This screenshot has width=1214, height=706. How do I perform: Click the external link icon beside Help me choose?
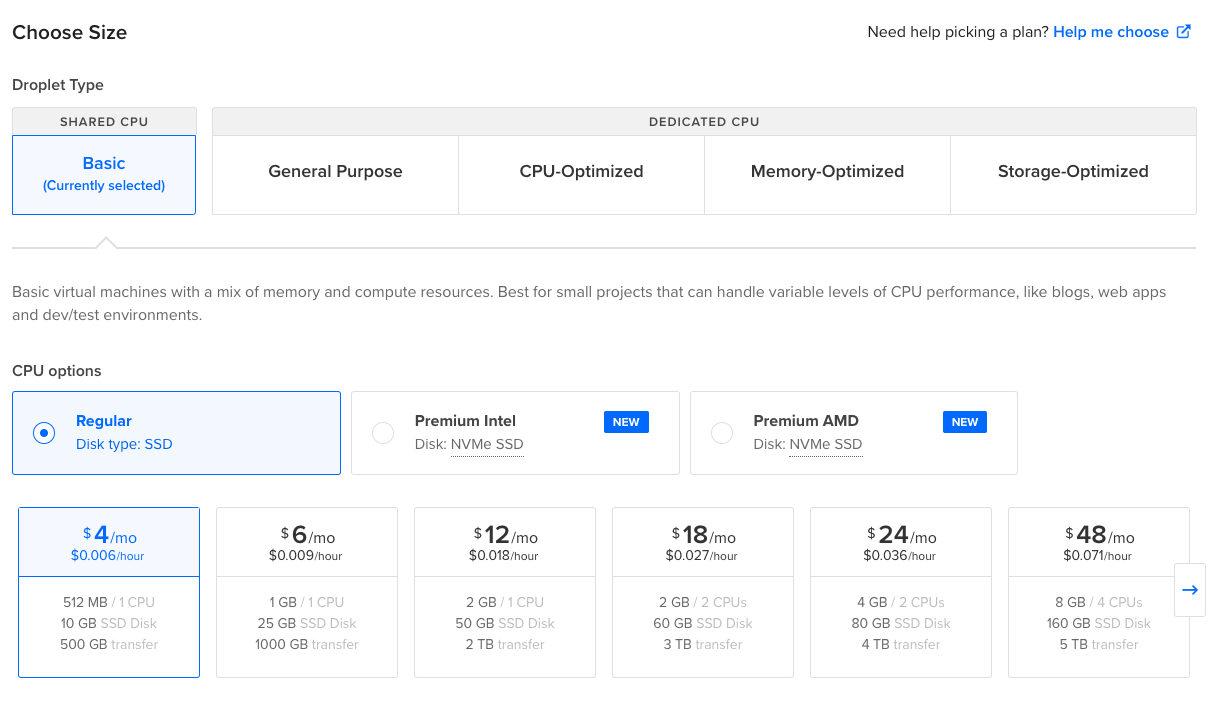coord(1183,32)
